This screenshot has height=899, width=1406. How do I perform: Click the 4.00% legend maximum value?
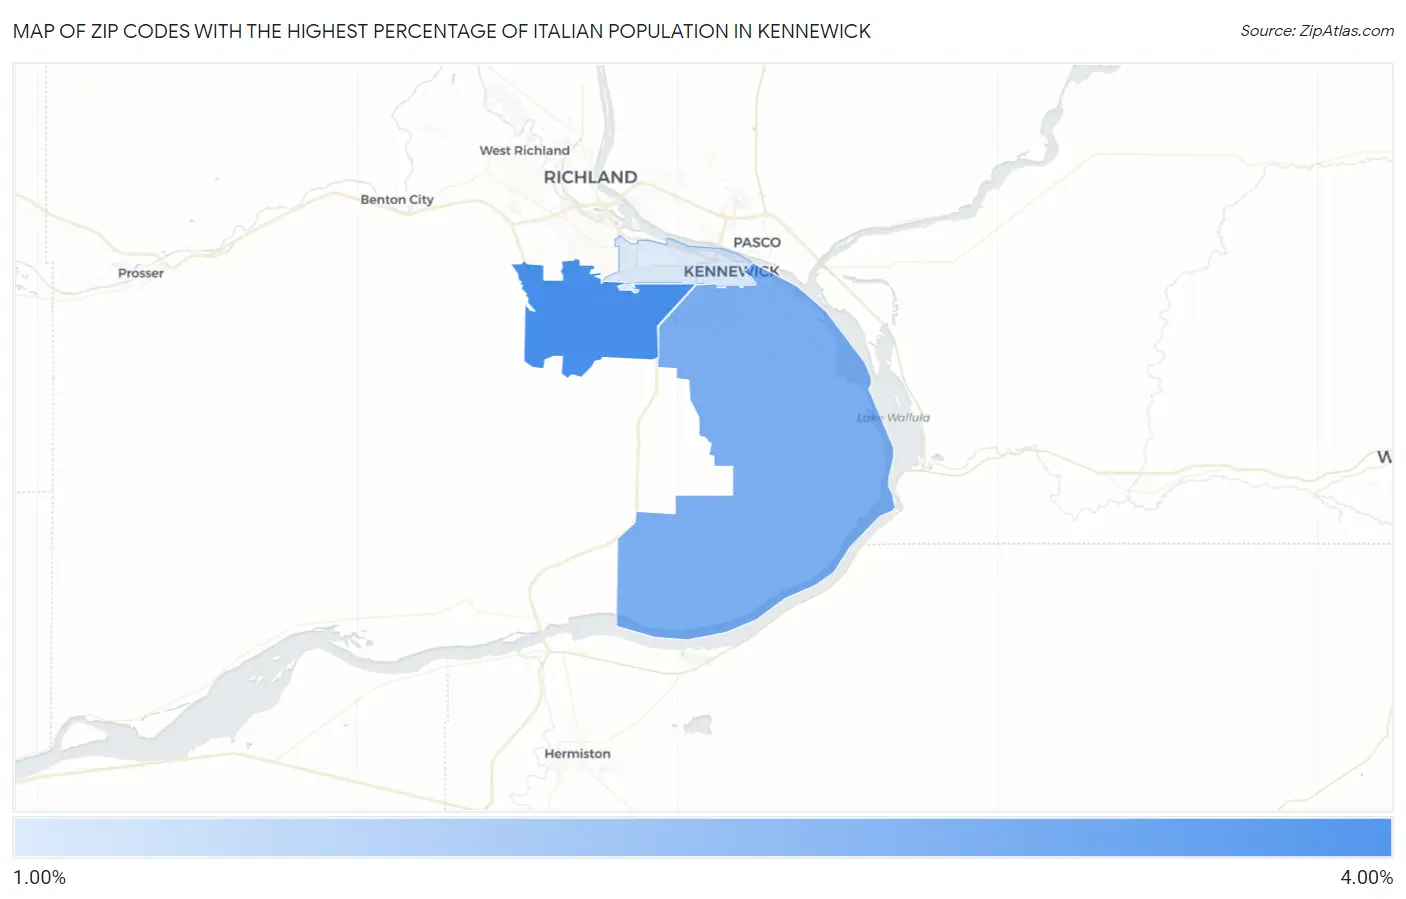point(1366,877)
